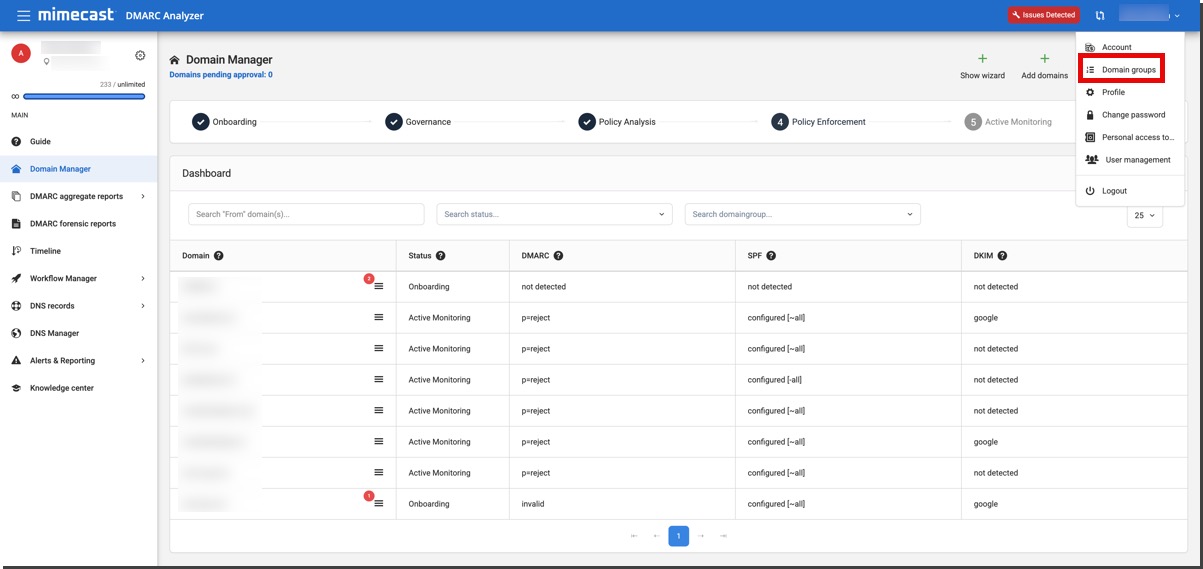Click help icon next to SPF header
This screenshot has height=569, width=1203.
click(771, 256)
